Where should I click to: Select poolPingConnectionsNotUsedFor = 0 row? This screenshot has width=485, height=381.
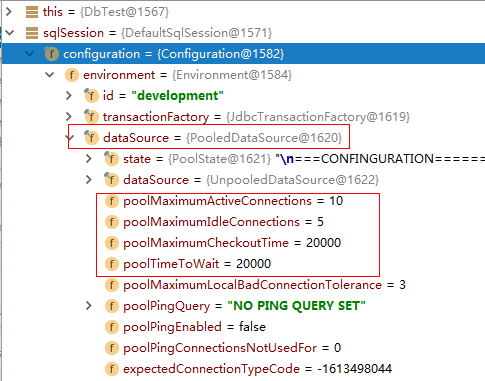tap(244, 348)
